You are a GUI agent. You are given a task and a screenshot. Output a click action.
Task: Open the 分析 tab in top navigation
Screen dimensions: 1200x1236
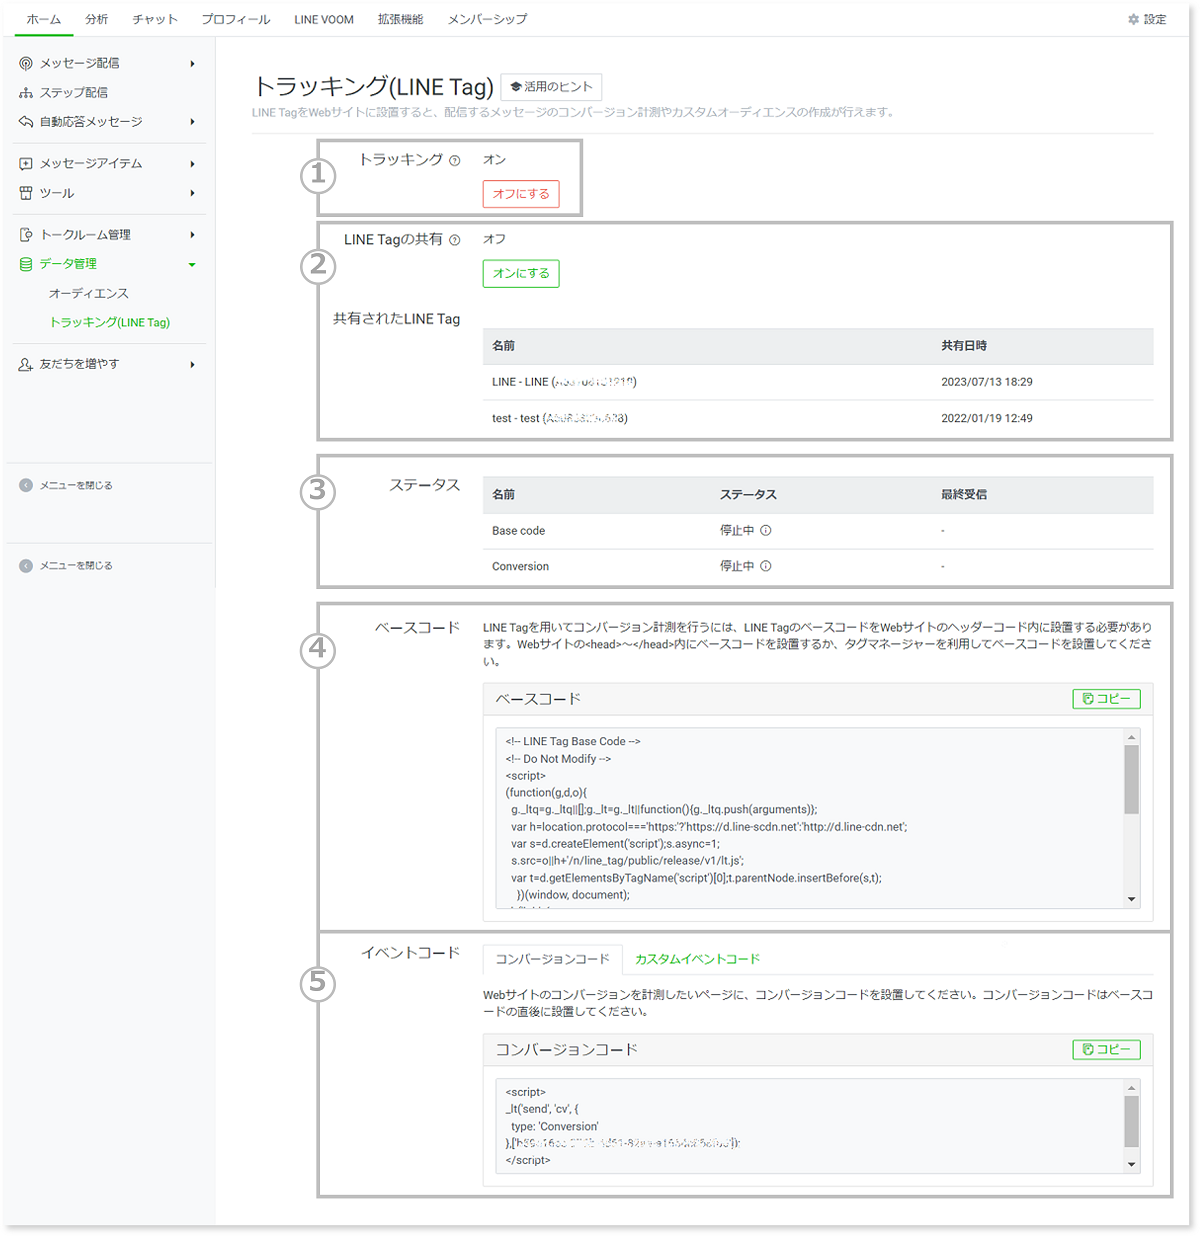(96, 19)
